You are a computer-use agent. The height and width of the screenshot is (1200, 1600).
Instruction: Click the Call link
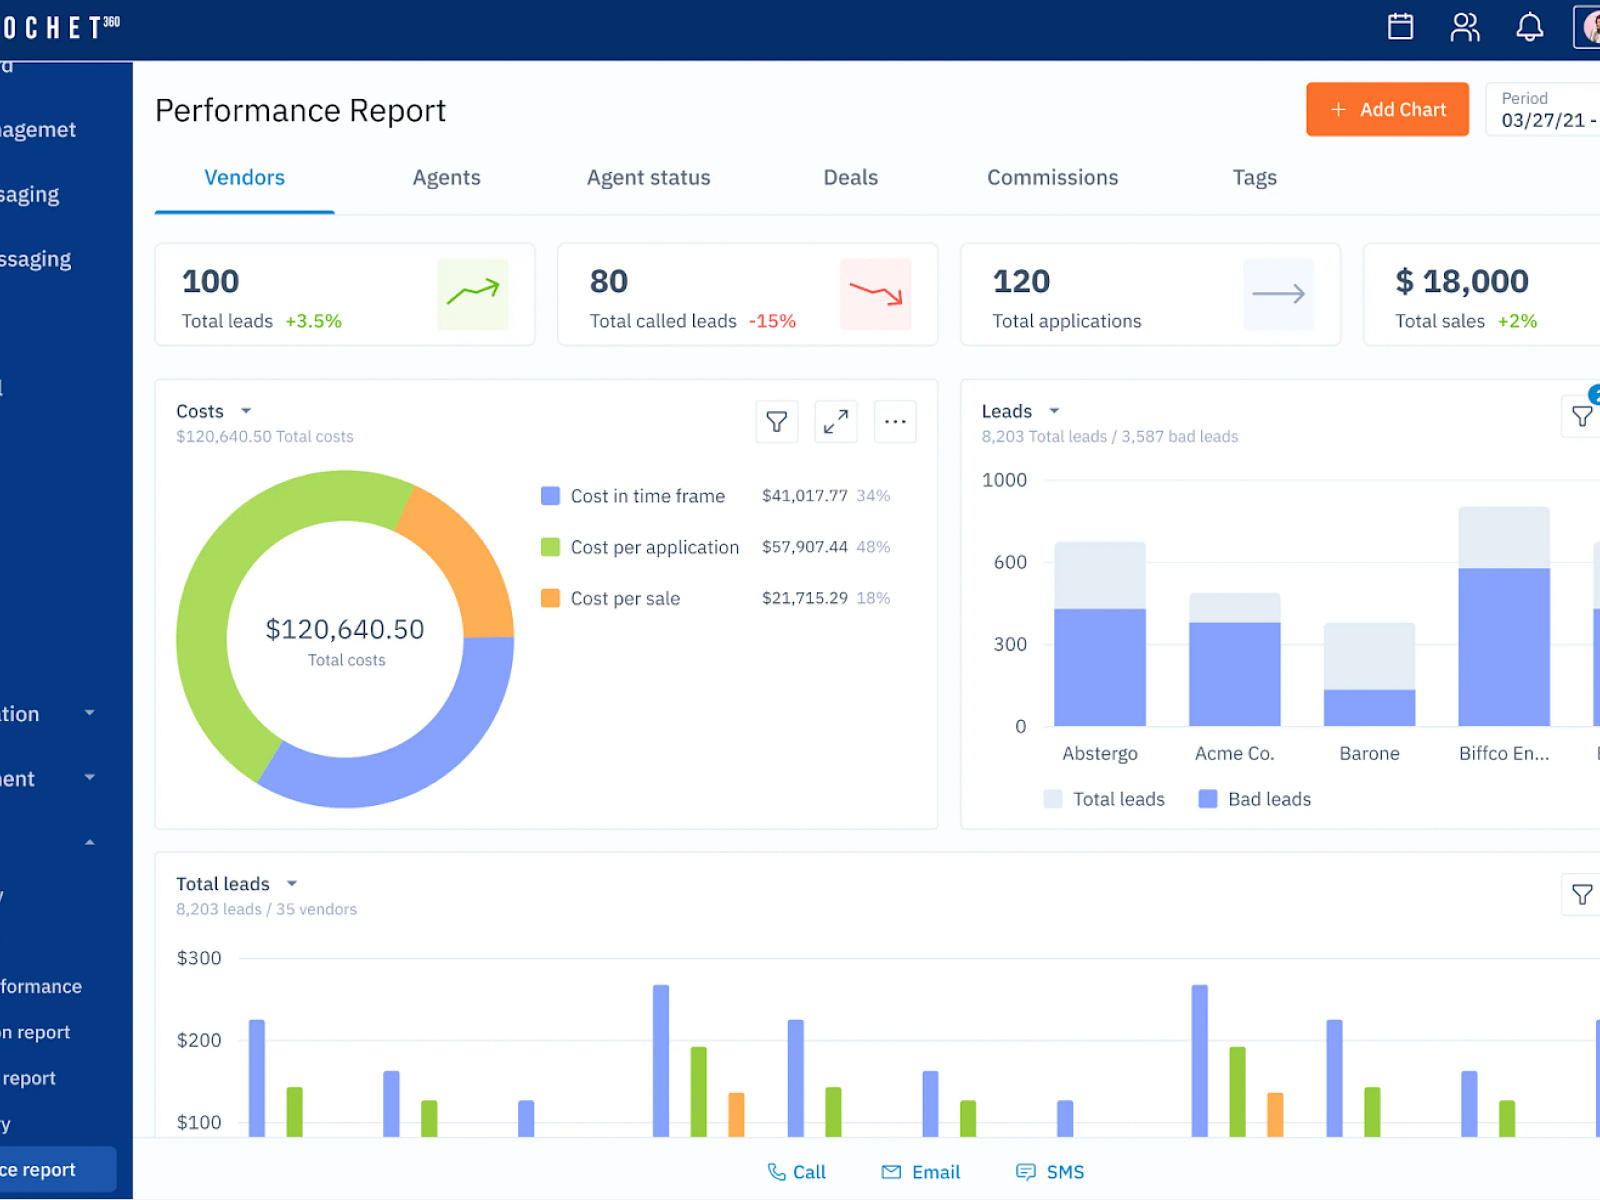tap(796, 1172)
